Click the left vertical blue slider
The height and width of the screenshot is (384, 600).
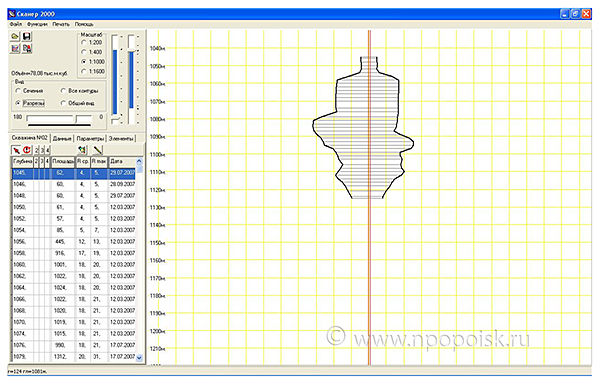coord(115,80)
